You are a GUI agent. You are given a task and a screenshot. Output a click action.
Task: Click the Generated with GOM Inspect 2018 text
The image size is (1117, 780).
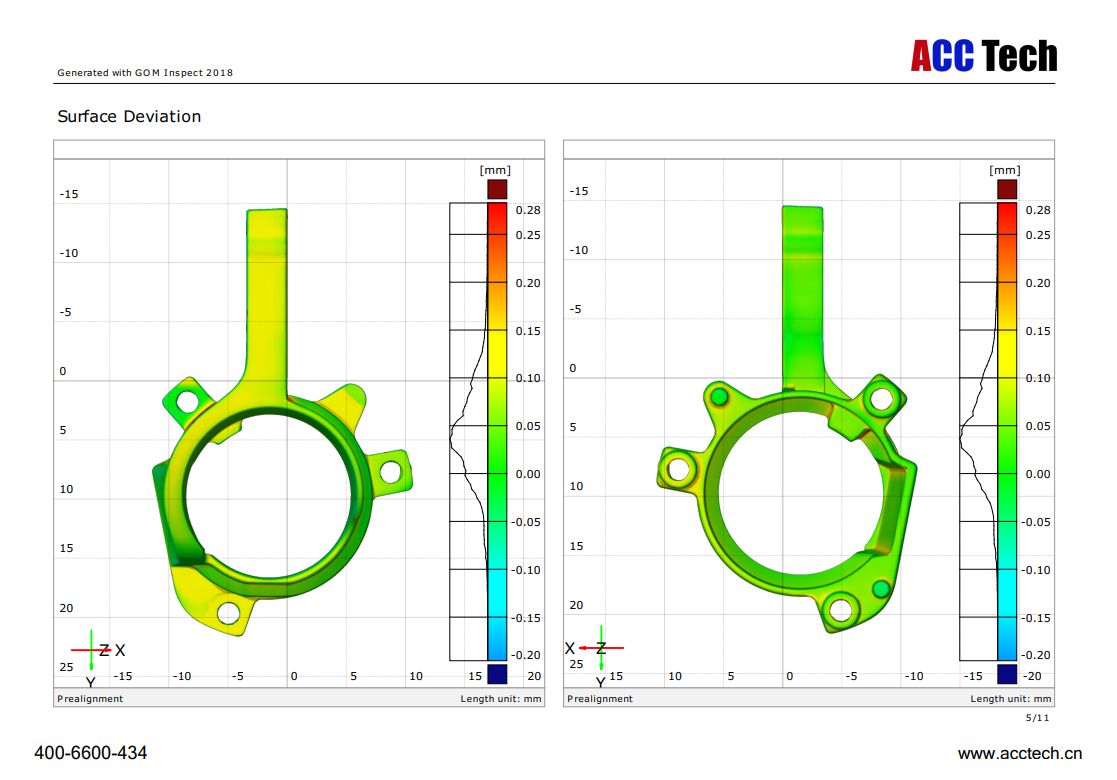pos(145,72)
